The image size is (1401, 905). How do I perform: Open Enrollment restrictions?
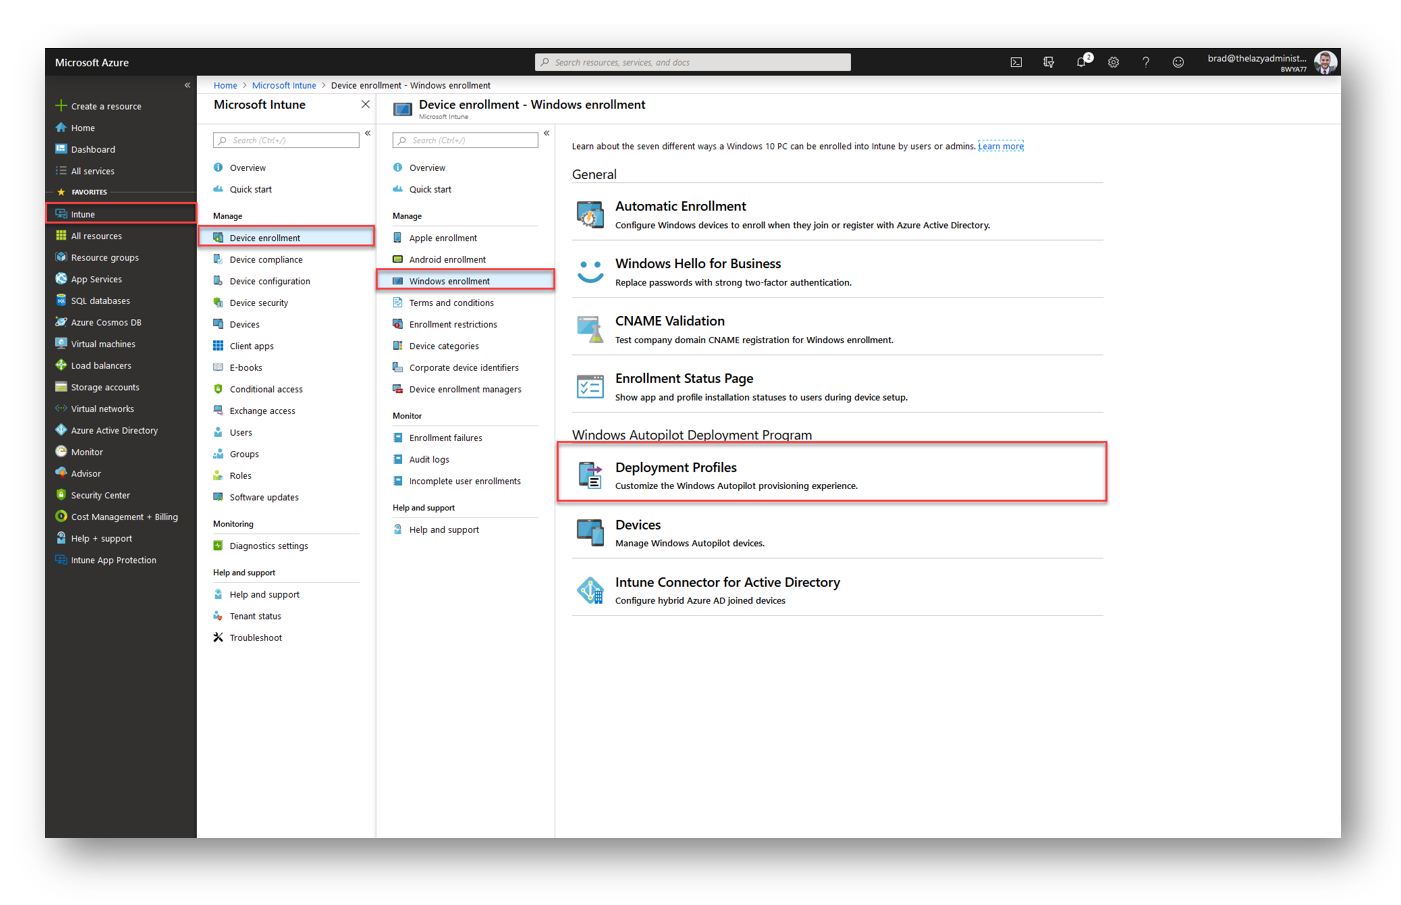453,324
